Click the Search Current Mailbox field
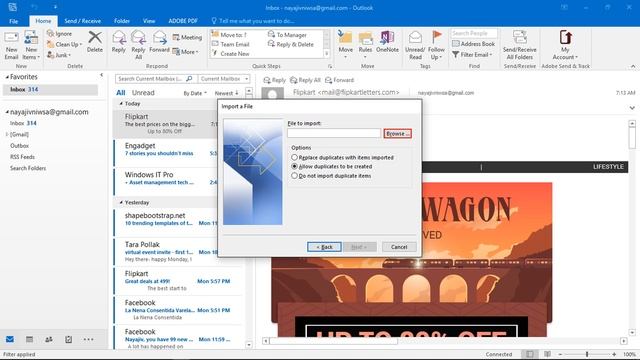Screen dimensions: 640x360 click(155, 78)
